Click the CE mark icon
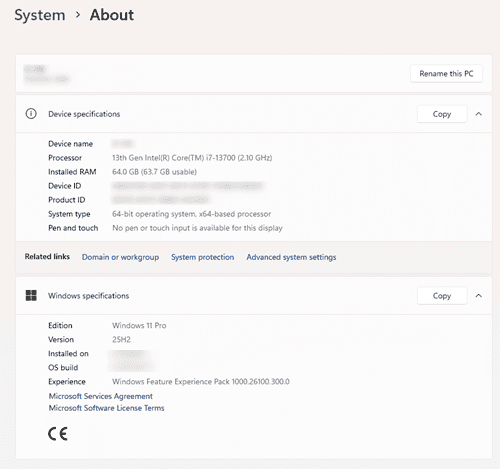Viewport: 500px width, 469px height. [58, 434]
